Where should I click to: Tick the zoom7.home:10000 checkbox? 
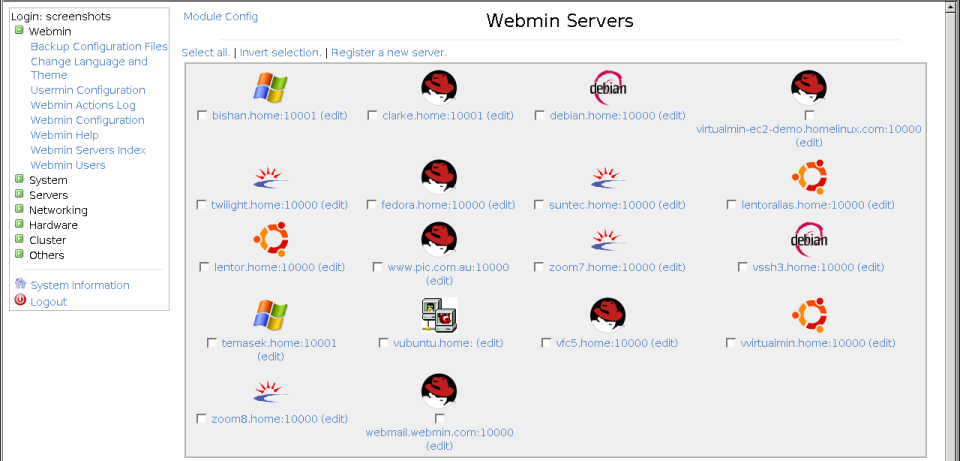click(x=539, y=266)
